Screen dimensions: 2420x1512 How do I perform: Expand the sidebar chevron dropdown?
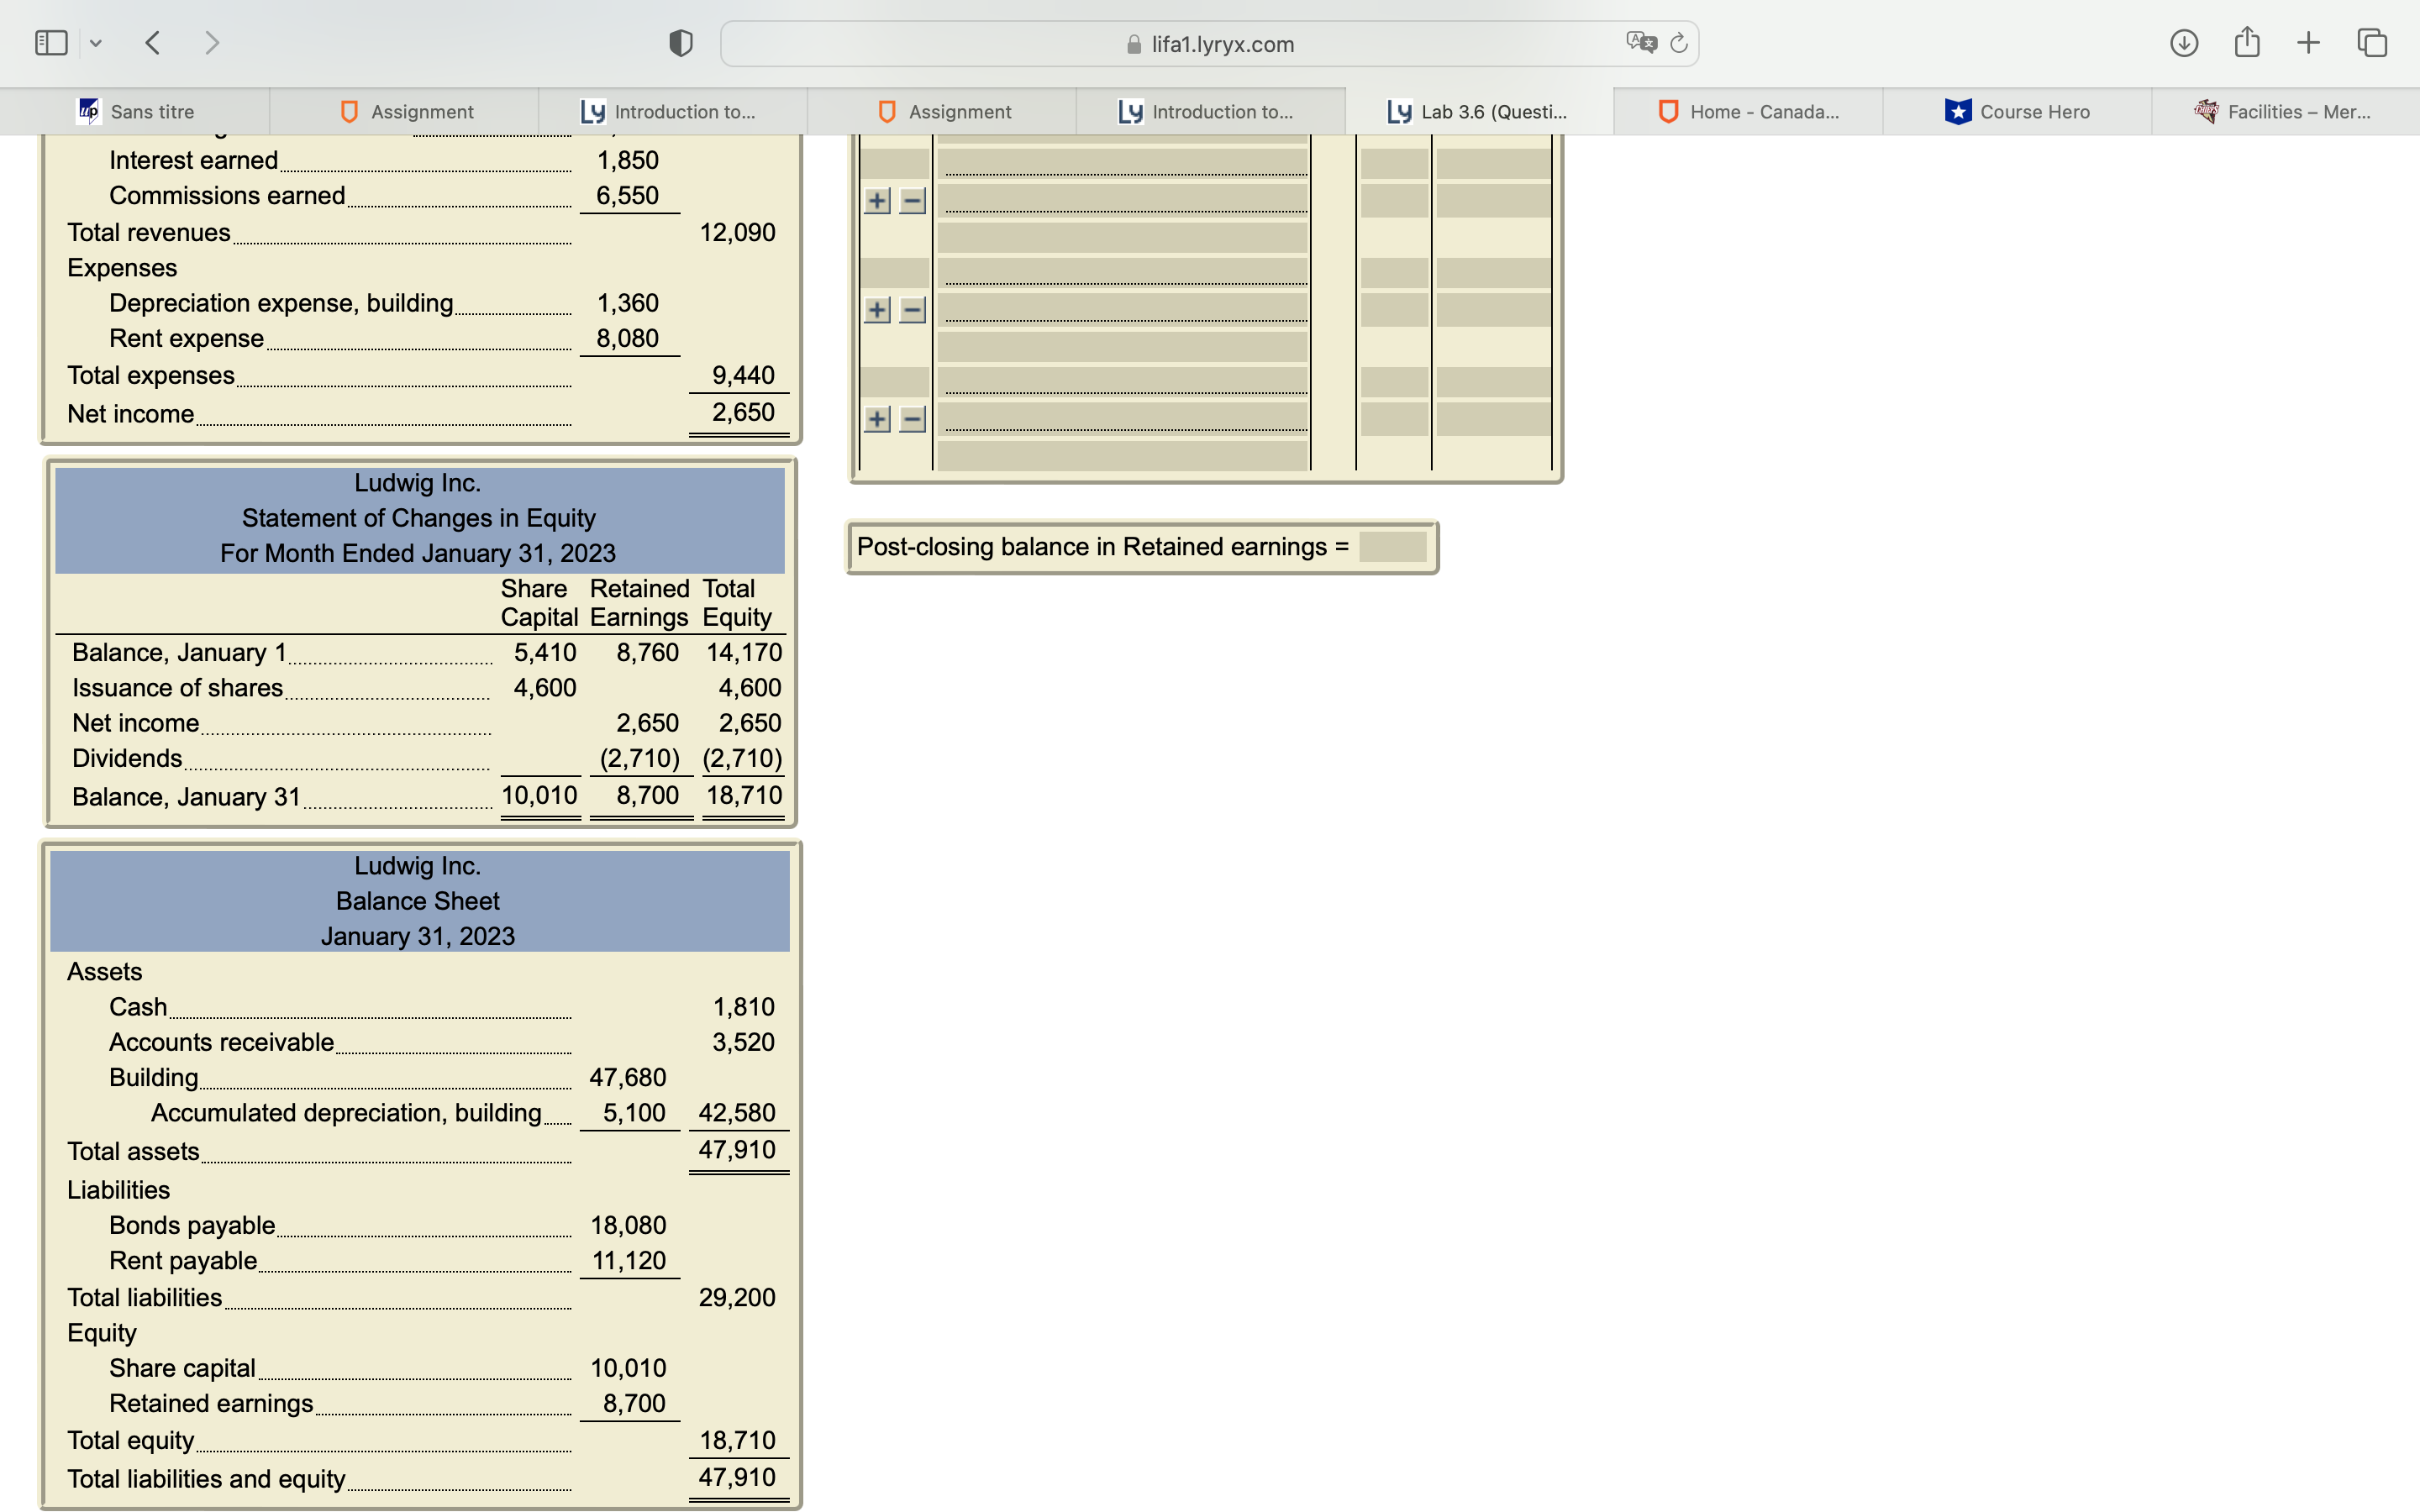pyautogui.click(x=97, y=42)
